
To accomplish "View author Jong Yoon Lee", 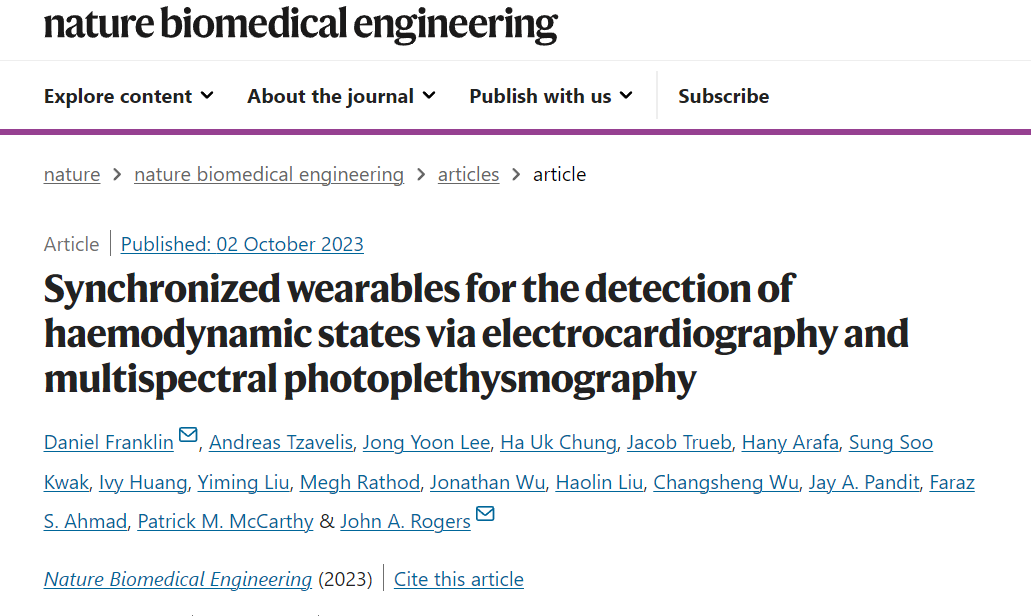I will point(427,442).
